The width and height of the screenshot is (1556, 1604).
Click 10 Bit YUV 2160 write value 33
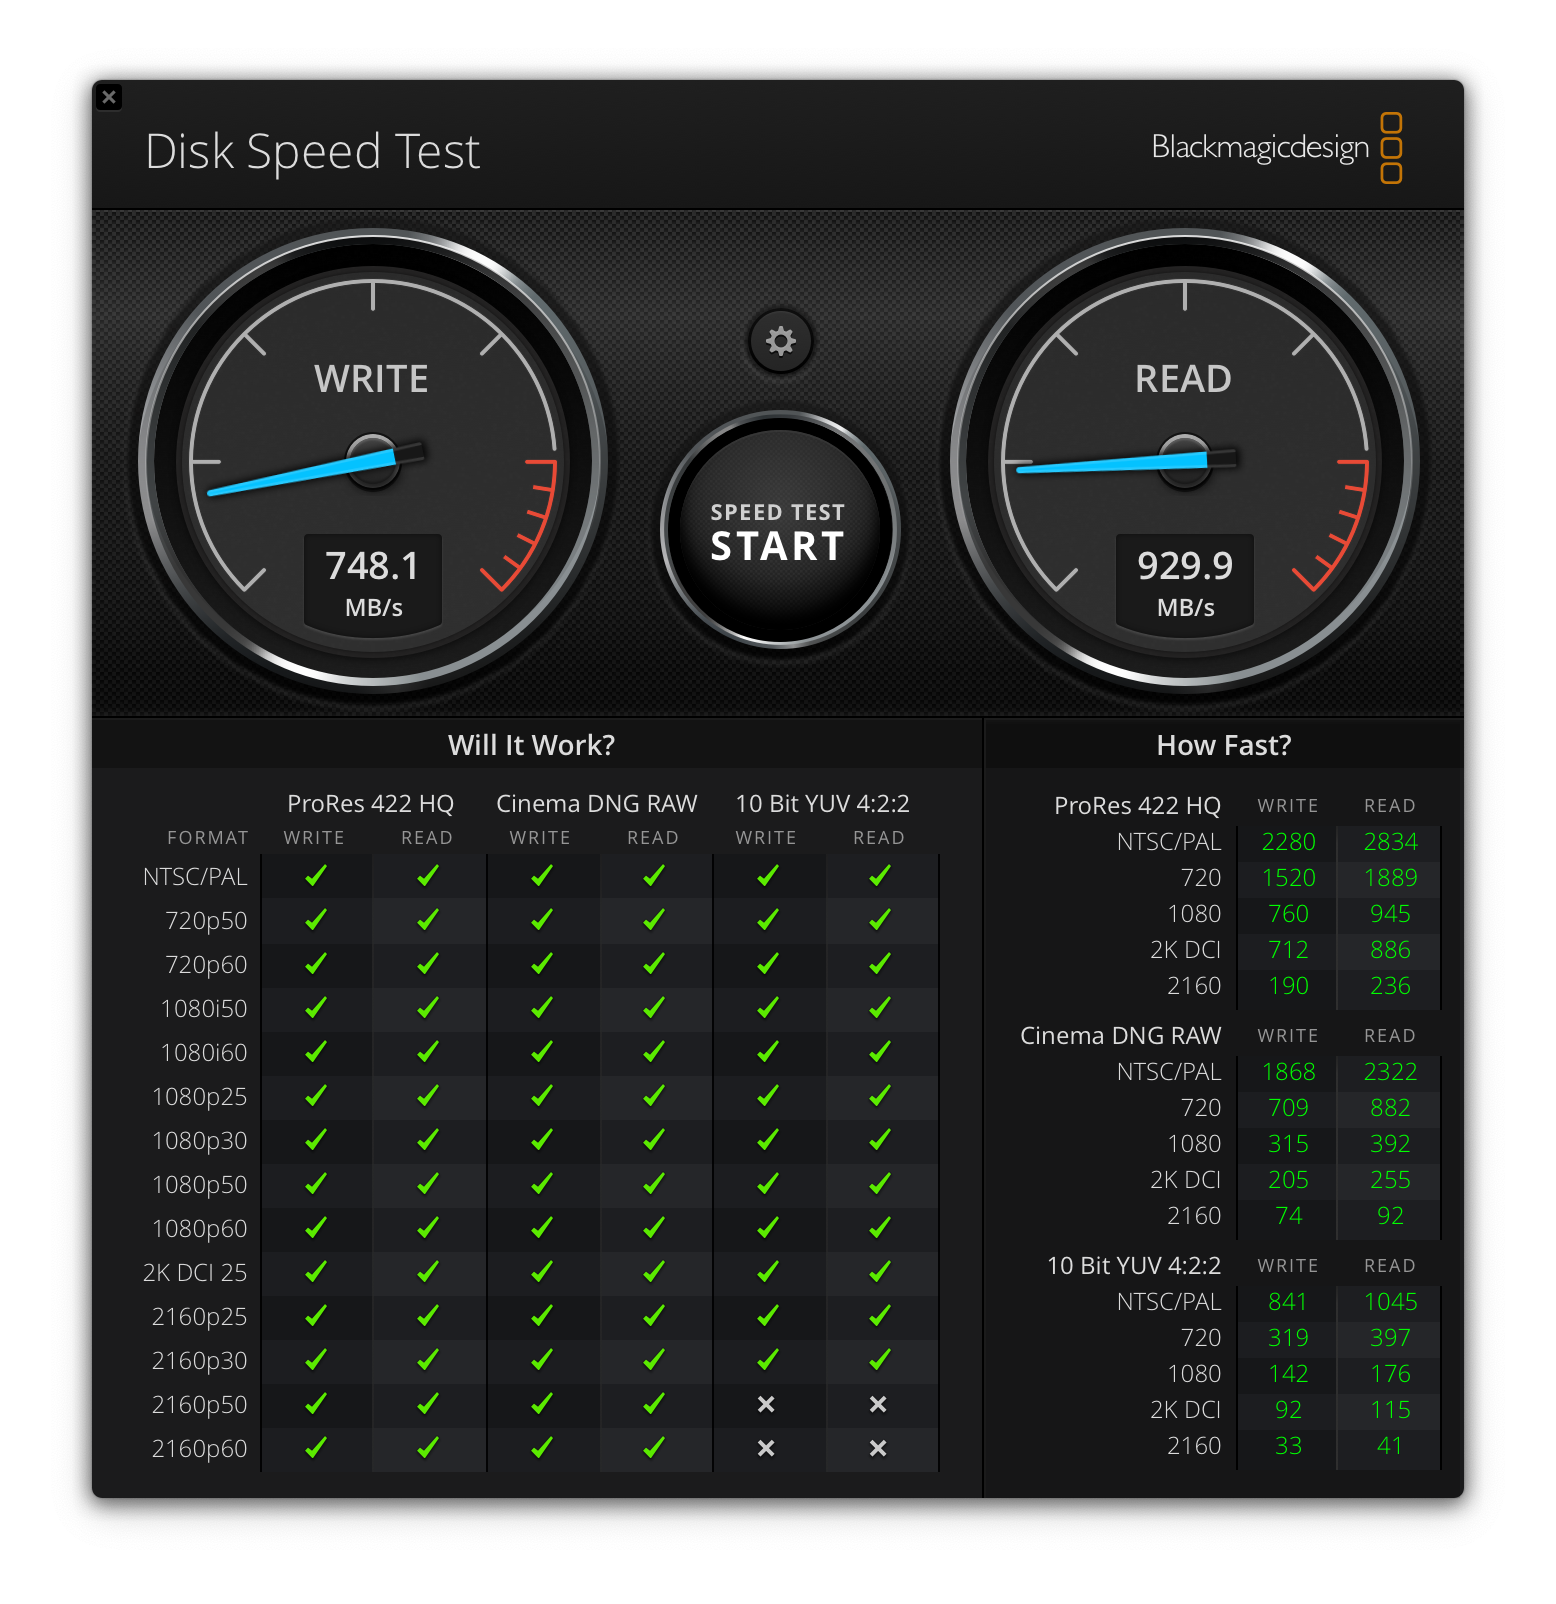(x=1288, y=1446)
